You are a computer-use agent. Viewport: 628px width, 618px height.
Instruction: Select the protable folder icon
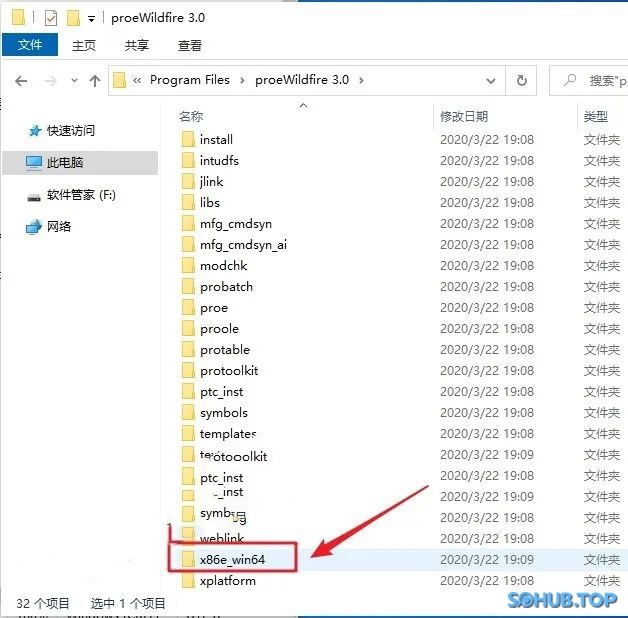click(x=188, y=350)
